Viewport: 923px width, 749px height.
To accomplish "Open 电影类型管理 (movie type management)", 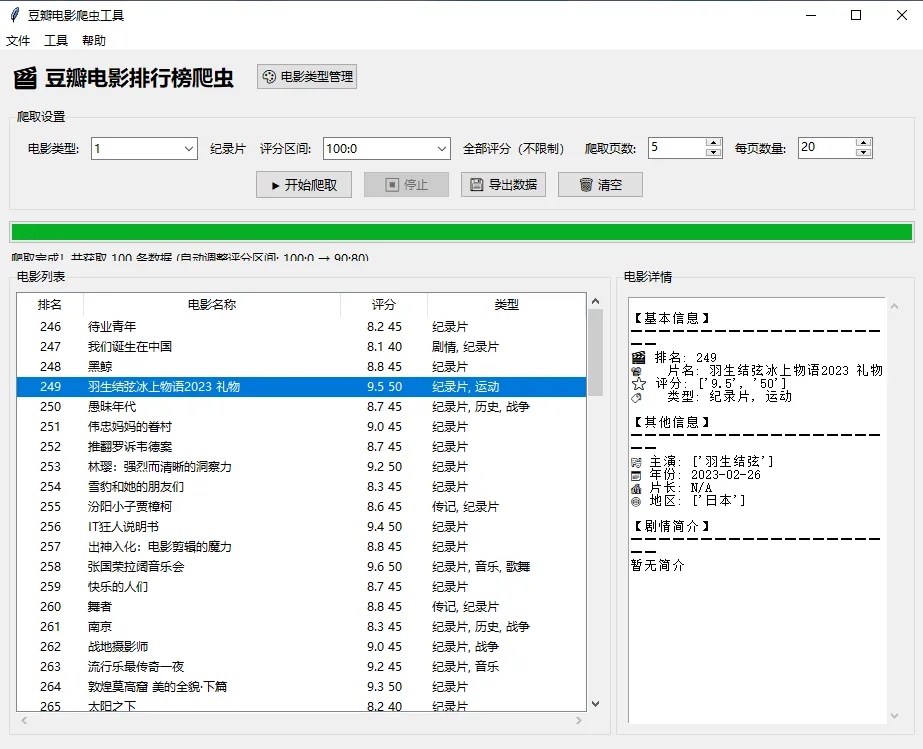I will pos(307,77).
